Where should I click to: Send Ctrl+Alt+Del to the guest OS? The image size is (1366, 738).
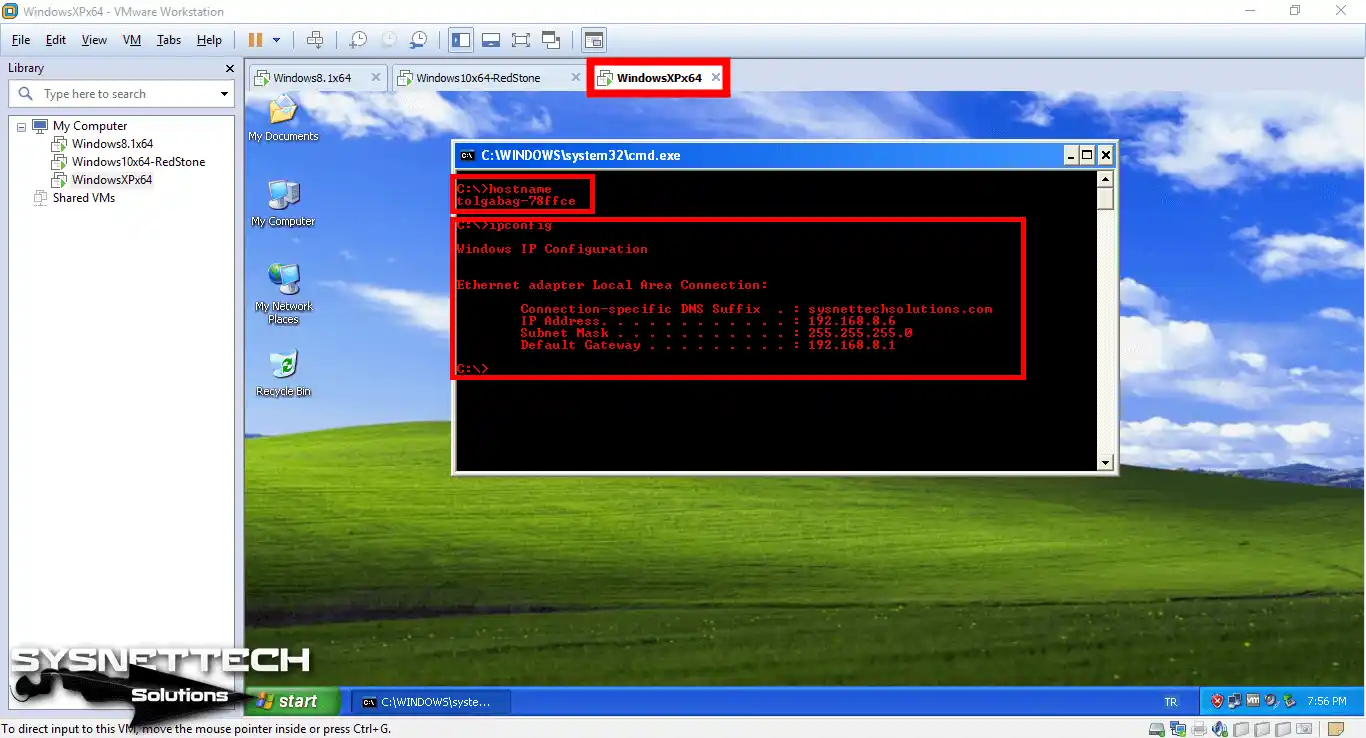click(318, 39)
